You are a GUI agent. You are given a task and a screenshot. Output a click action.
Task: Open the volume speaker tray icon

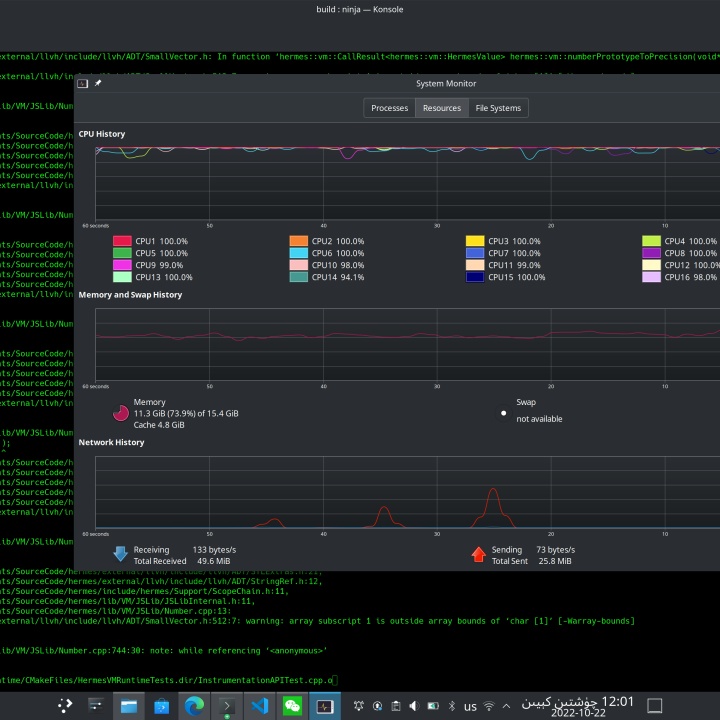[415, 706]
